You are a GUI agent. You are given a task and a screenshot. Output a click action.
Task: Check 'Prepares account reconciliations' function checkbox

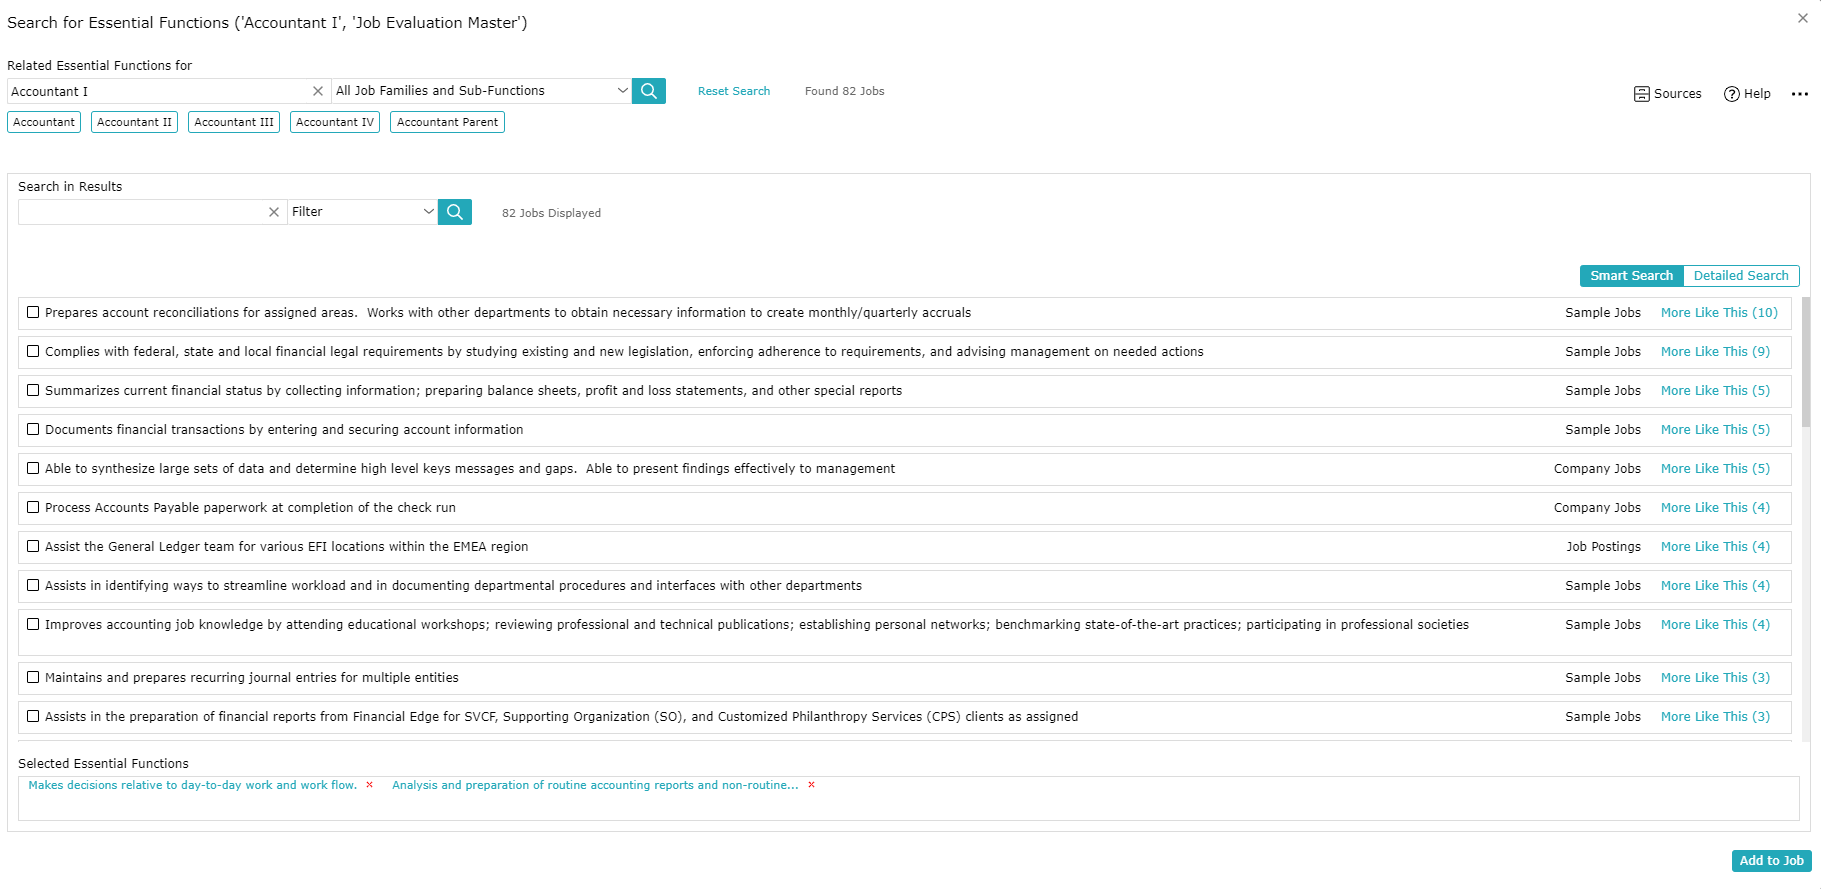tap(33, 312)
